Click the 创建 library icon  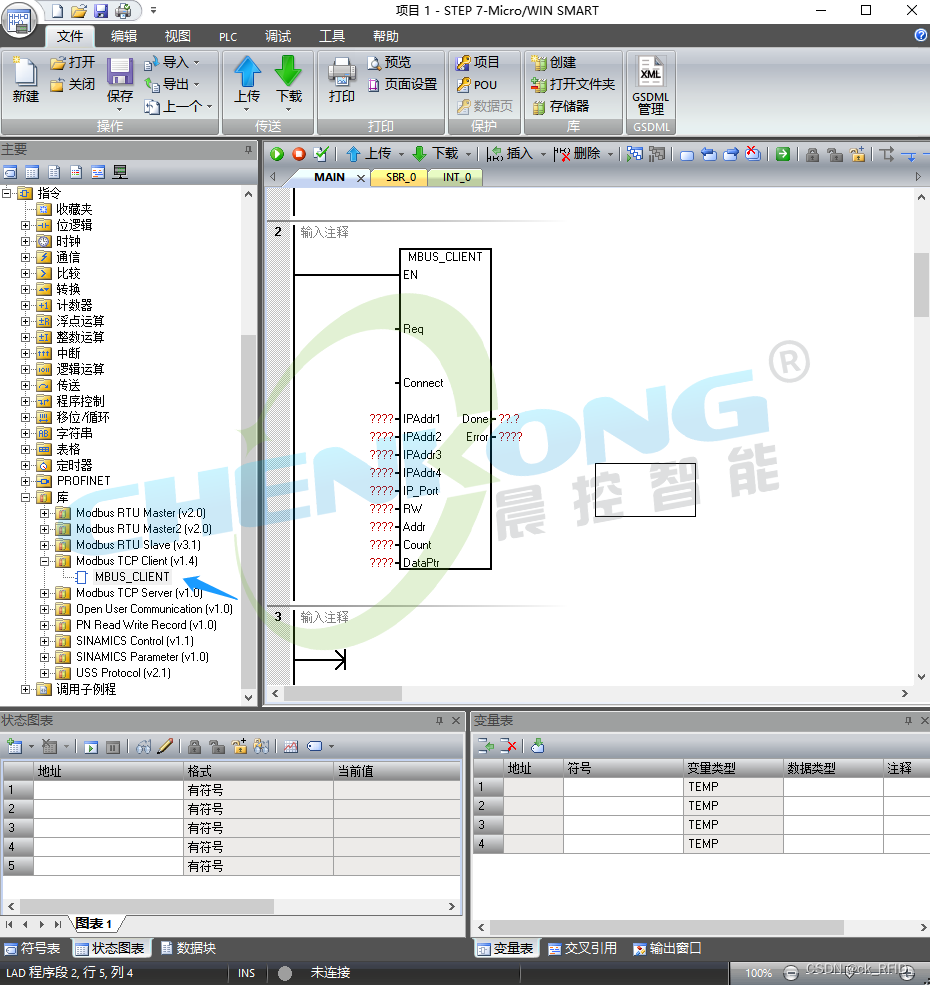click(539, 62)
